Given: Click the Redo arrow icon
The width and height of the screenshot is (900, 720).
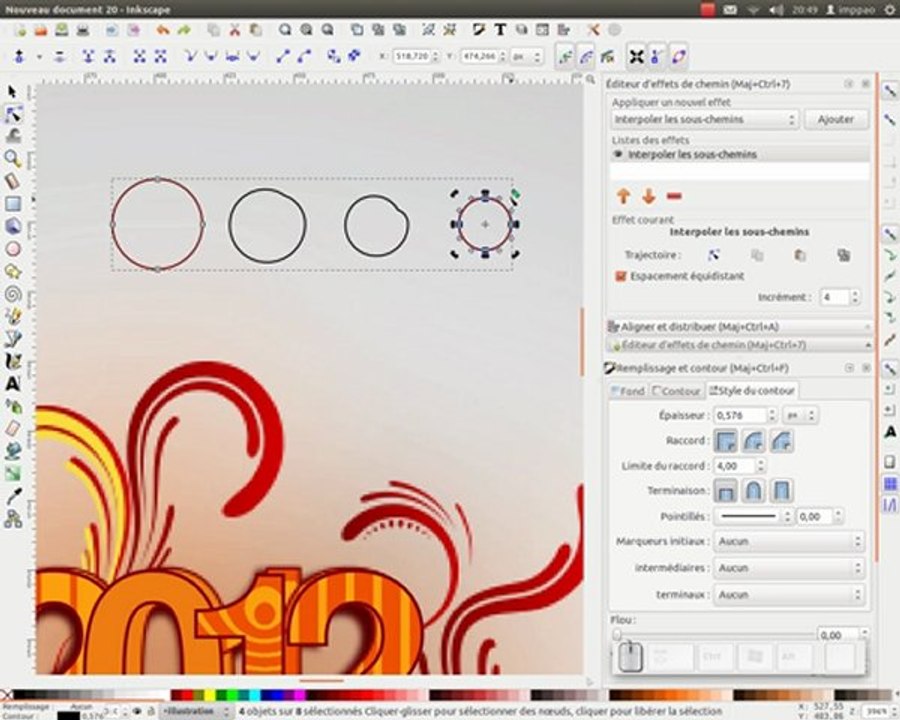Looking at the screenshot, I should coord(184,30).
